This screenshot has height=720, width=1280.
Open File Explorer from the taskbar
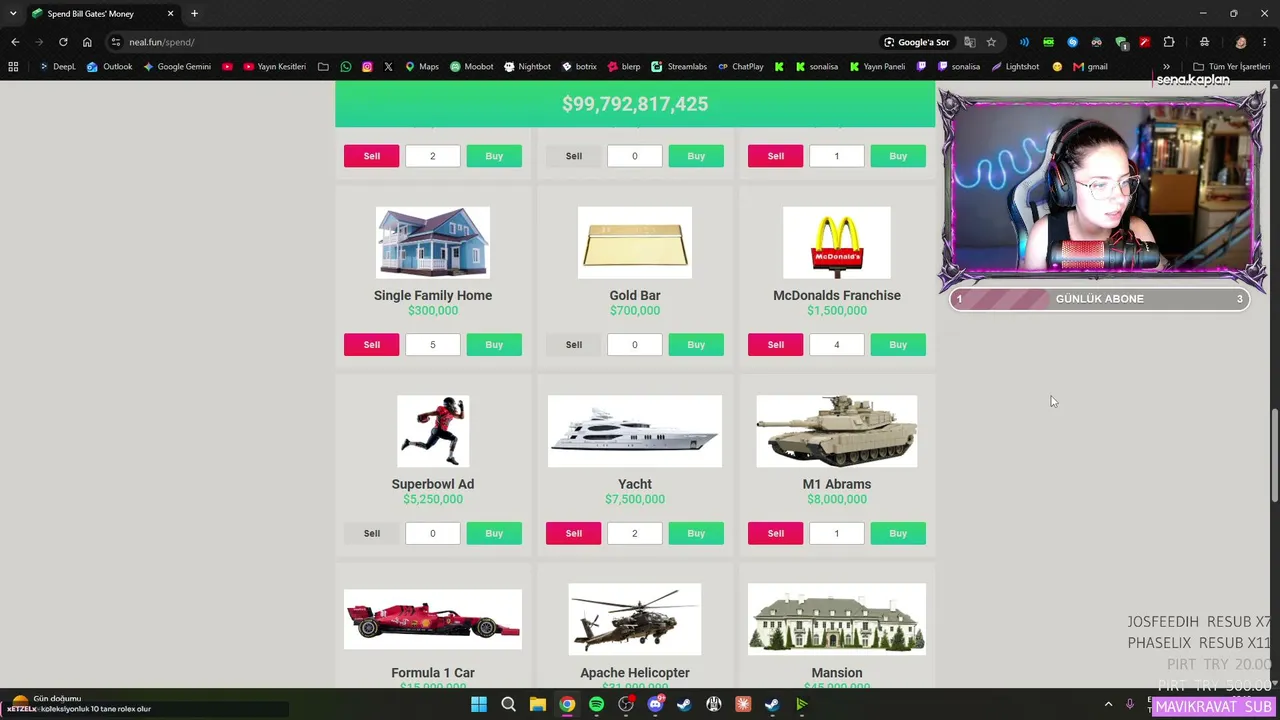click(538, 705)
